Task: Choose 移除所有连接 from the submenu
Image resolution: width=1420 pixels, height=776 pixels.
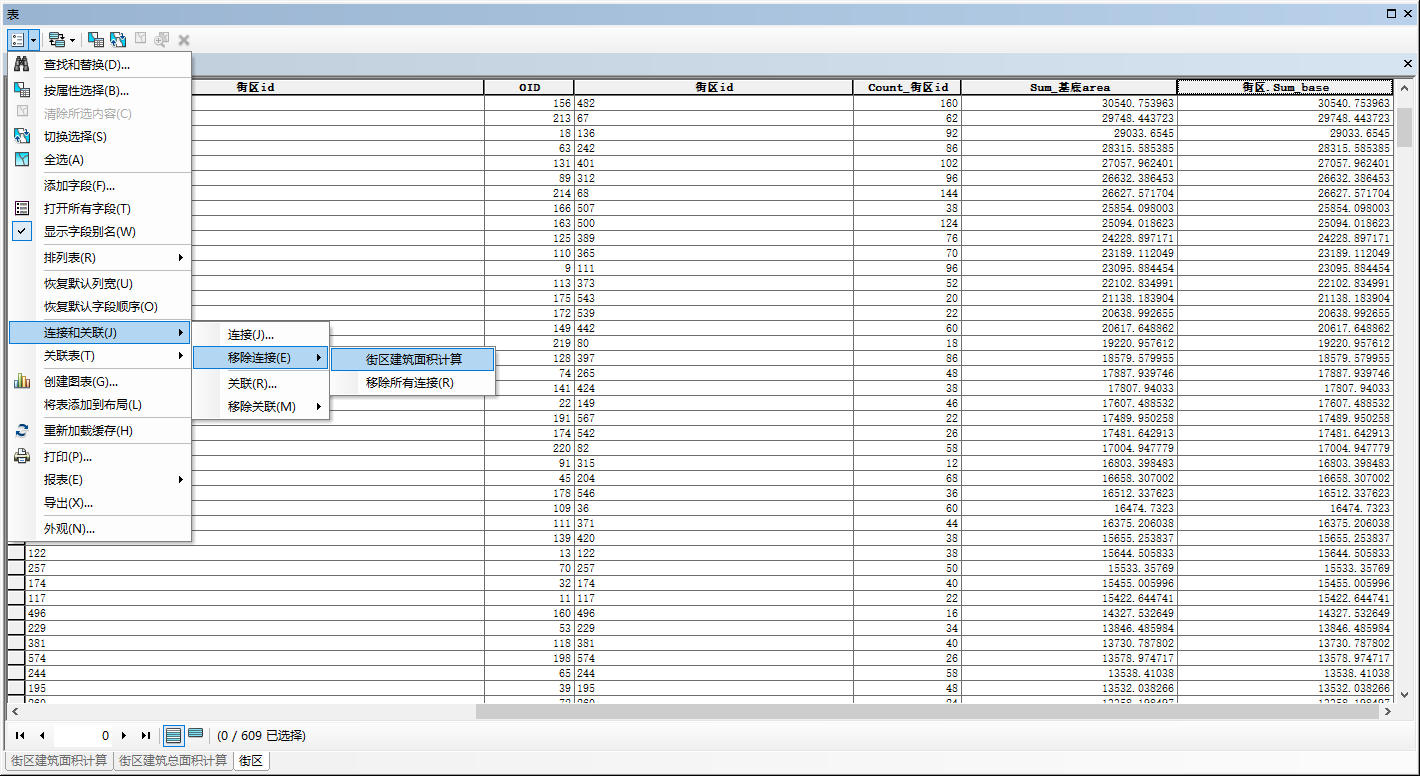Action: [410, 383]
